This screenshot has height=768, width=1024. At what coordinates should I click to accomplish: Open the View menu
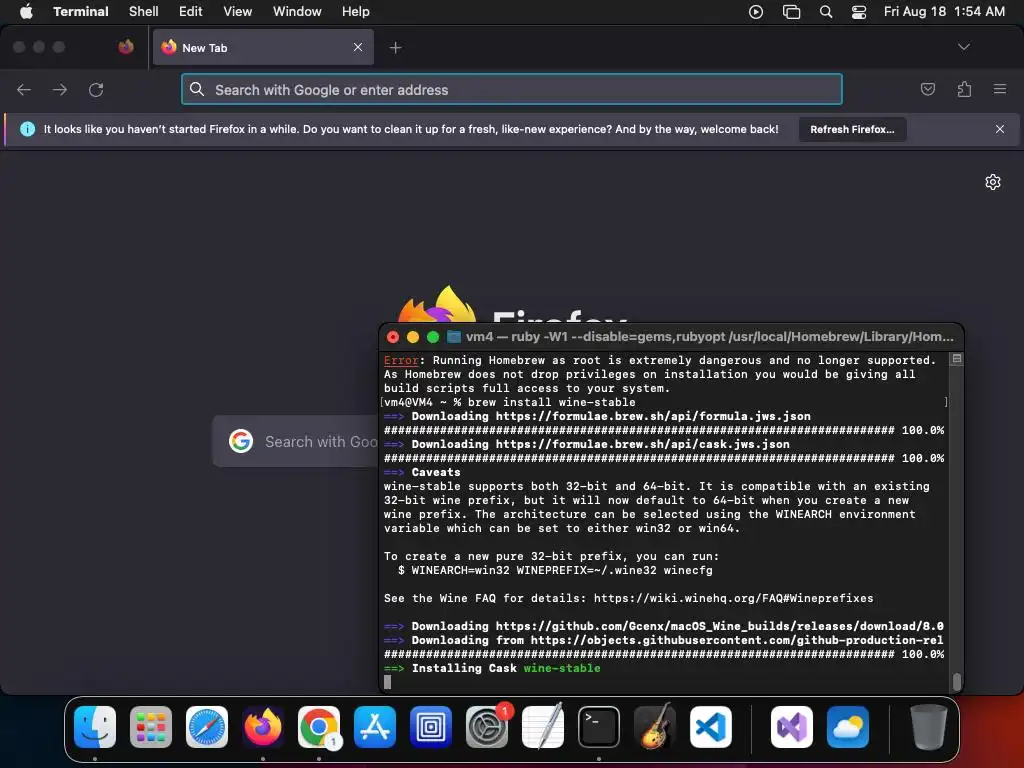coord(238,12)
